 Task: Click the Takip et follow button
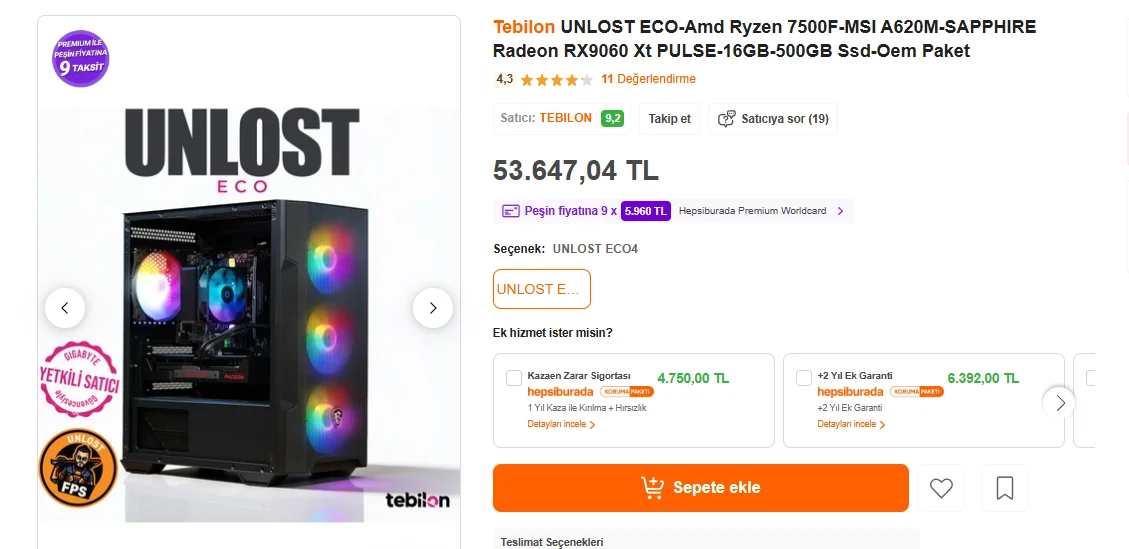670,118
